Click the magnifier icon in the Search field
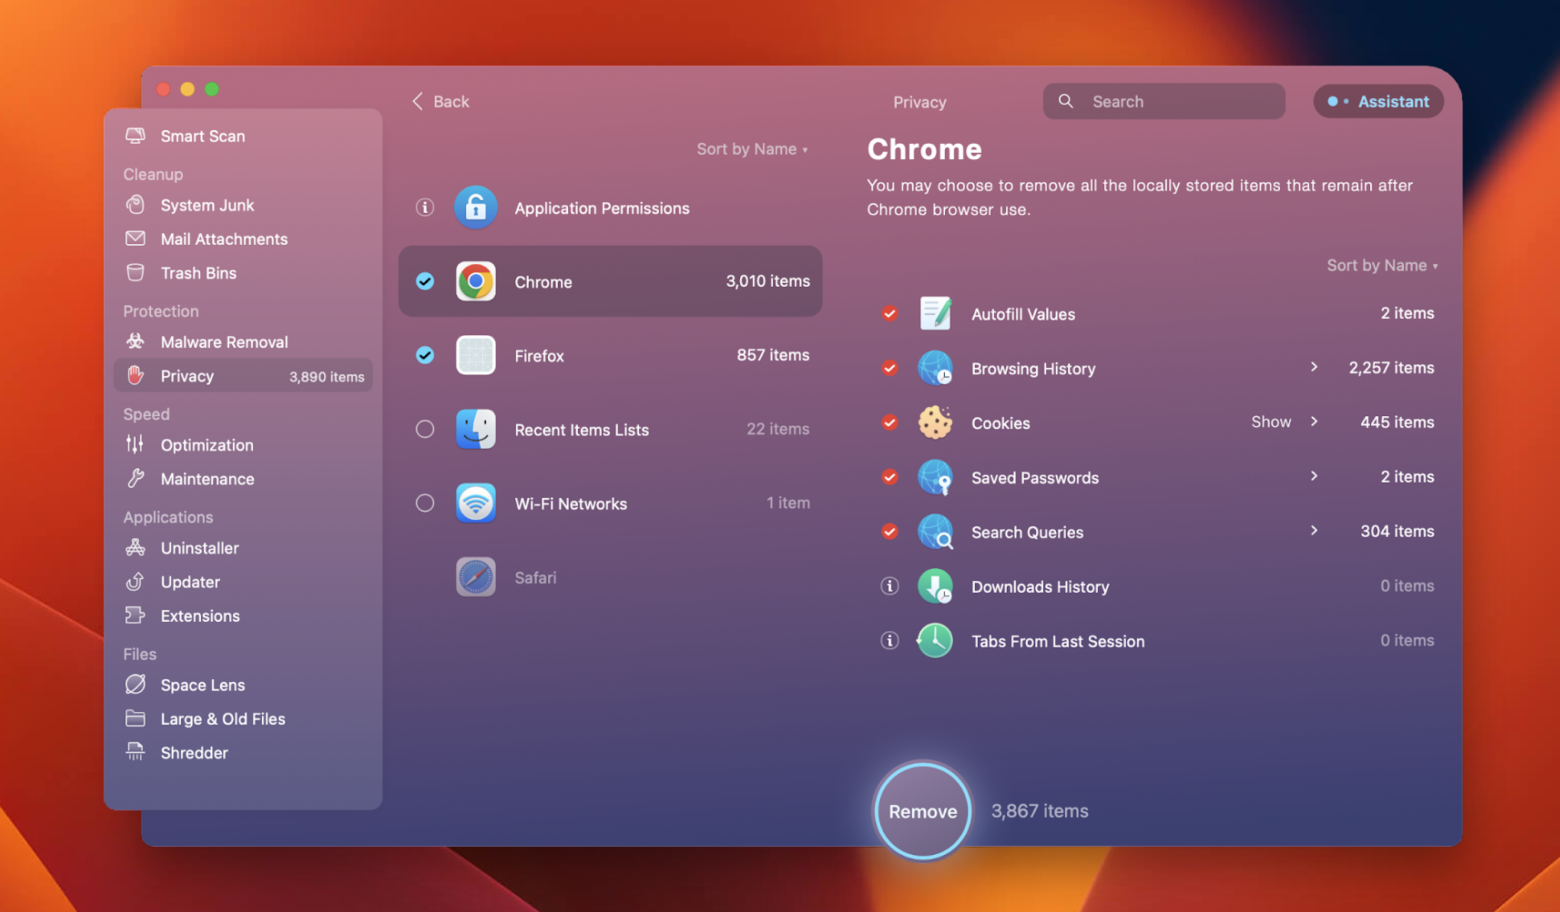The image size is (1560, 912). point(1066,101)
